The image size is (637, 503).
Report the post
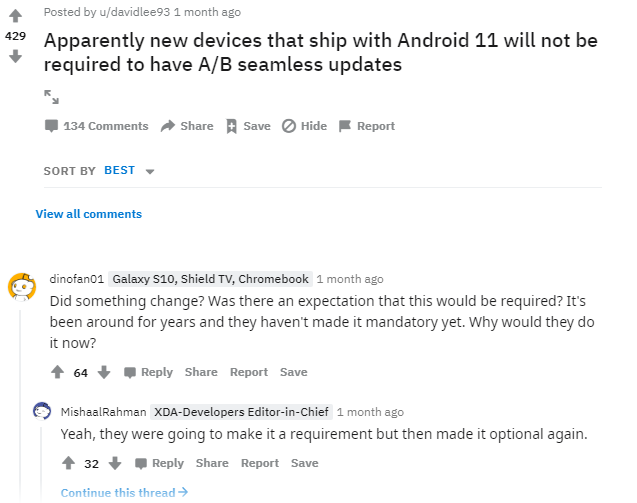point(367,126)
